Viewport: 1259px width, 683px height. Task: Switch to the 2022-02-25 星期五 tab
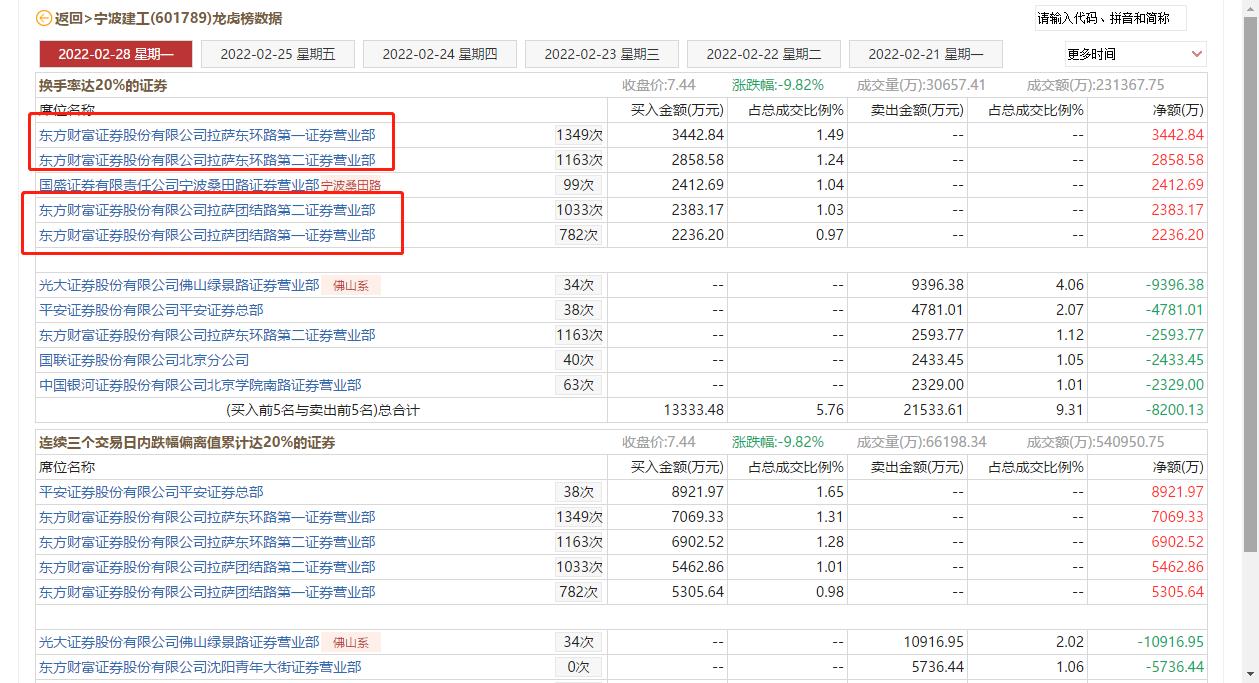(x=277, y=54)
